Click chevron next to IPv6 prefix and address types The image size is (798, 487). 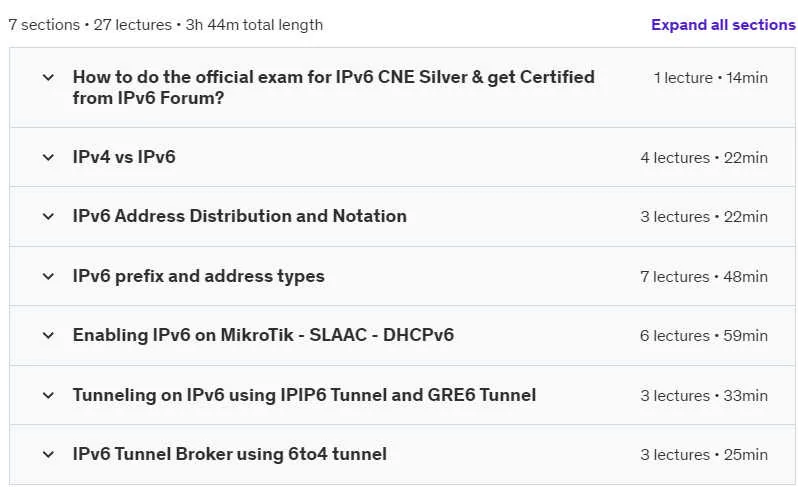(x=48, y=276)
